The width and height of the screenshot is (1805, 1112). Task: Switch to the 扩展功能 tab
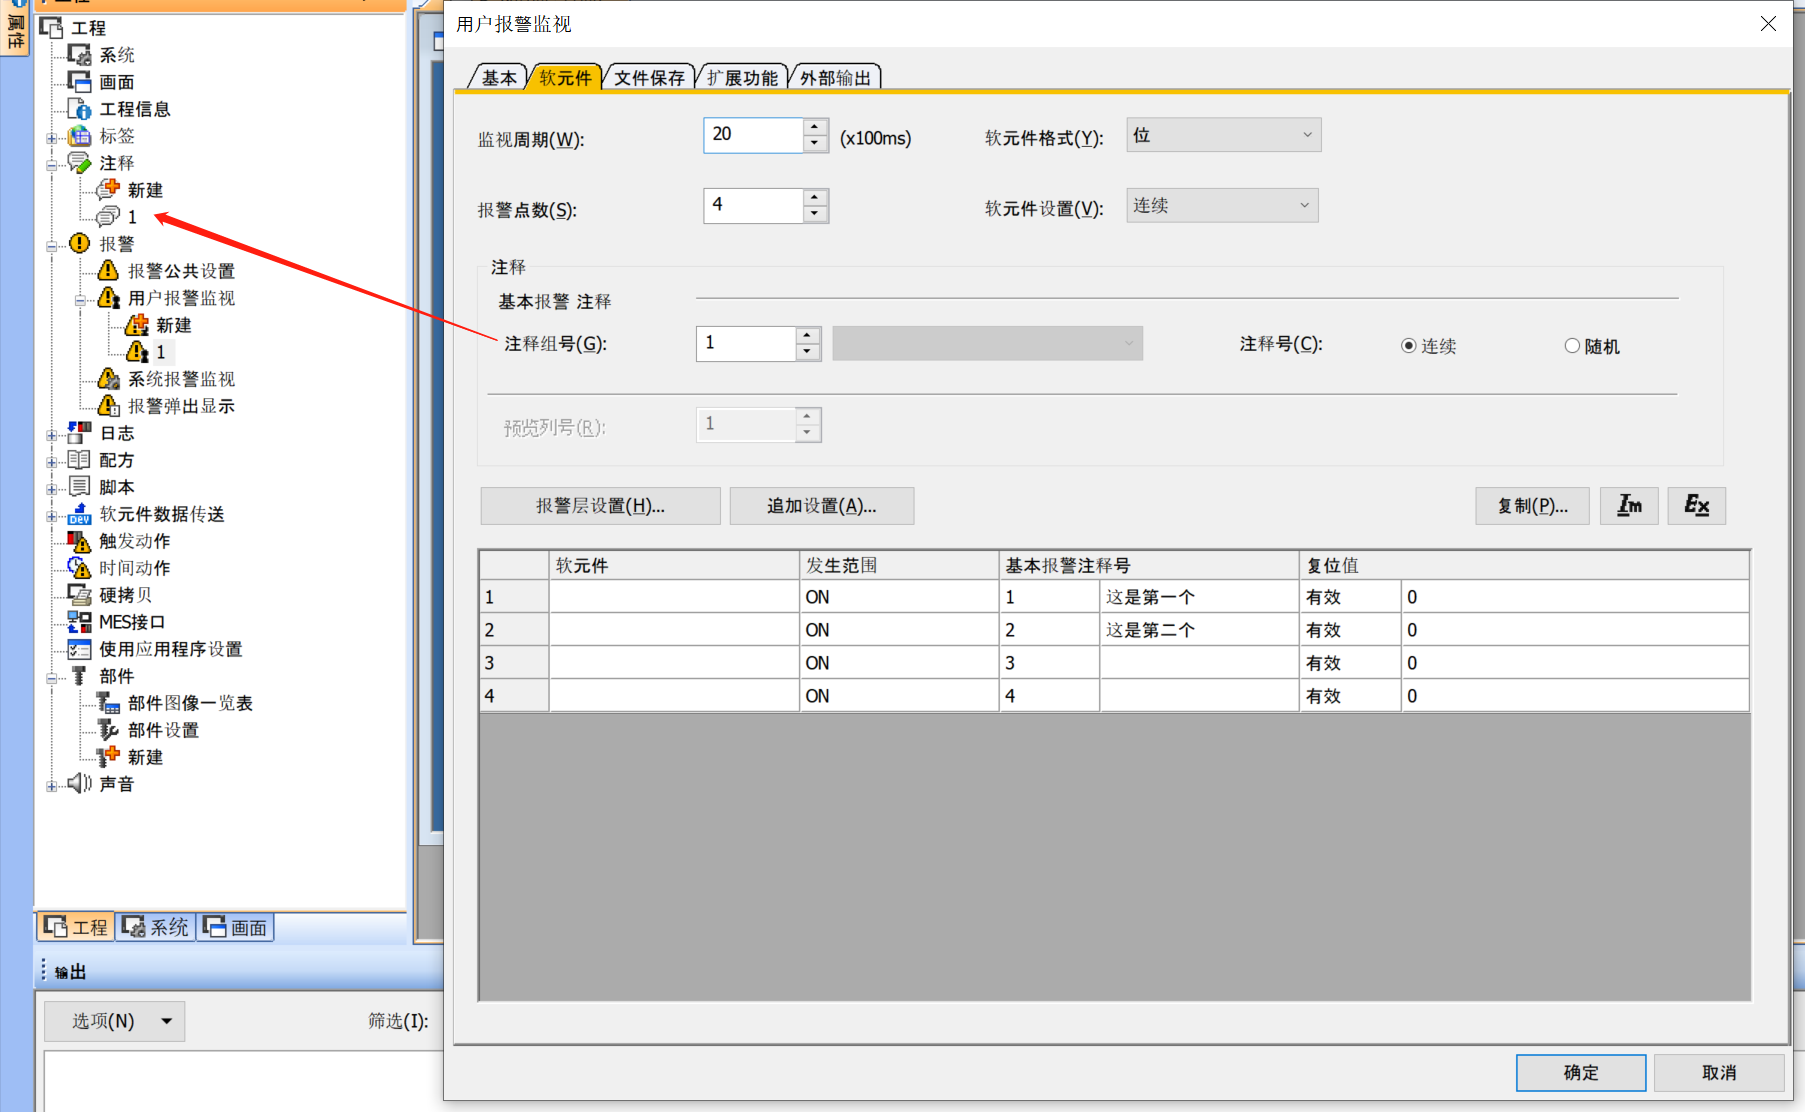pyautogui.click(x=741, y=78)
